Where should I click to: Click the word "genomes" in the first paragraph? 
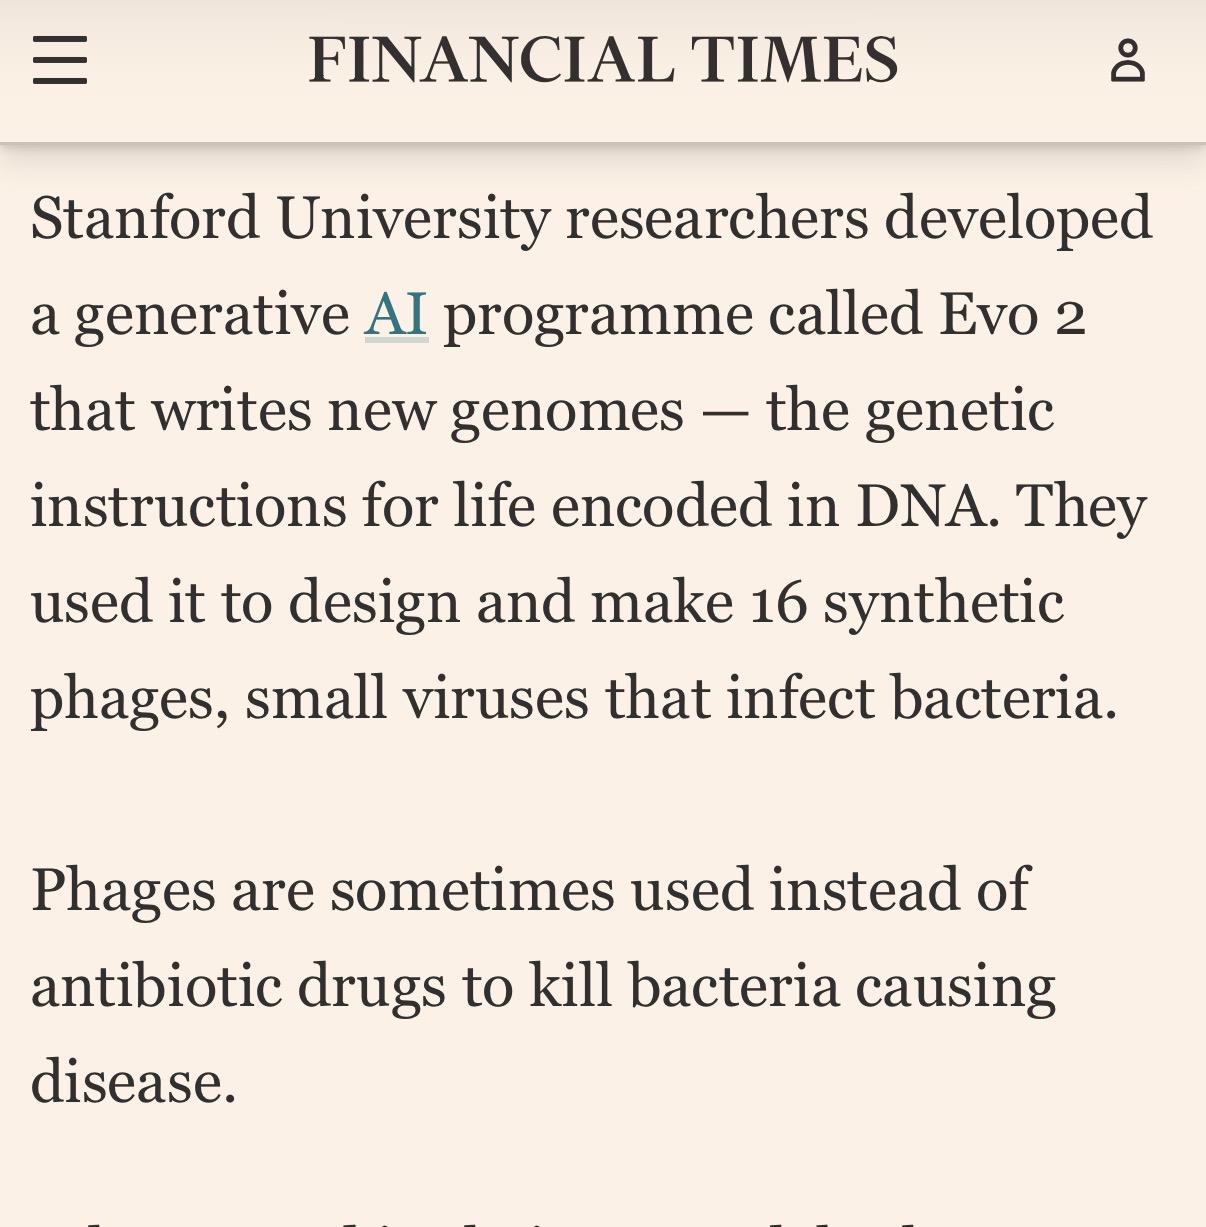(x=567, y=413)
